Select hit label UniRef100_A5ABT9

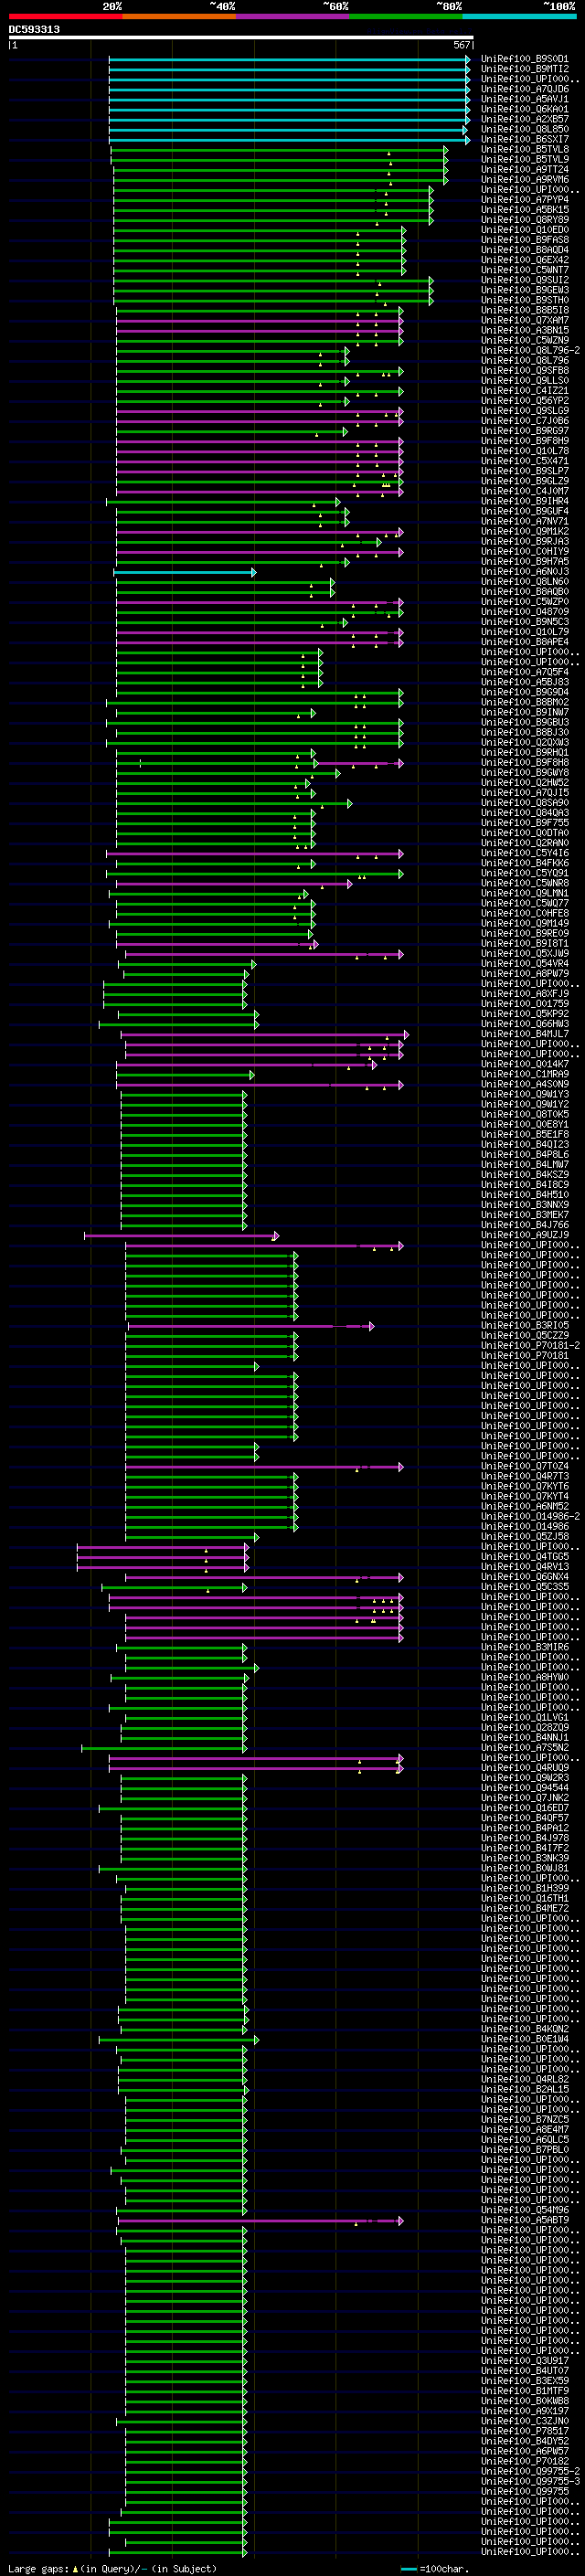(525, 2220)
